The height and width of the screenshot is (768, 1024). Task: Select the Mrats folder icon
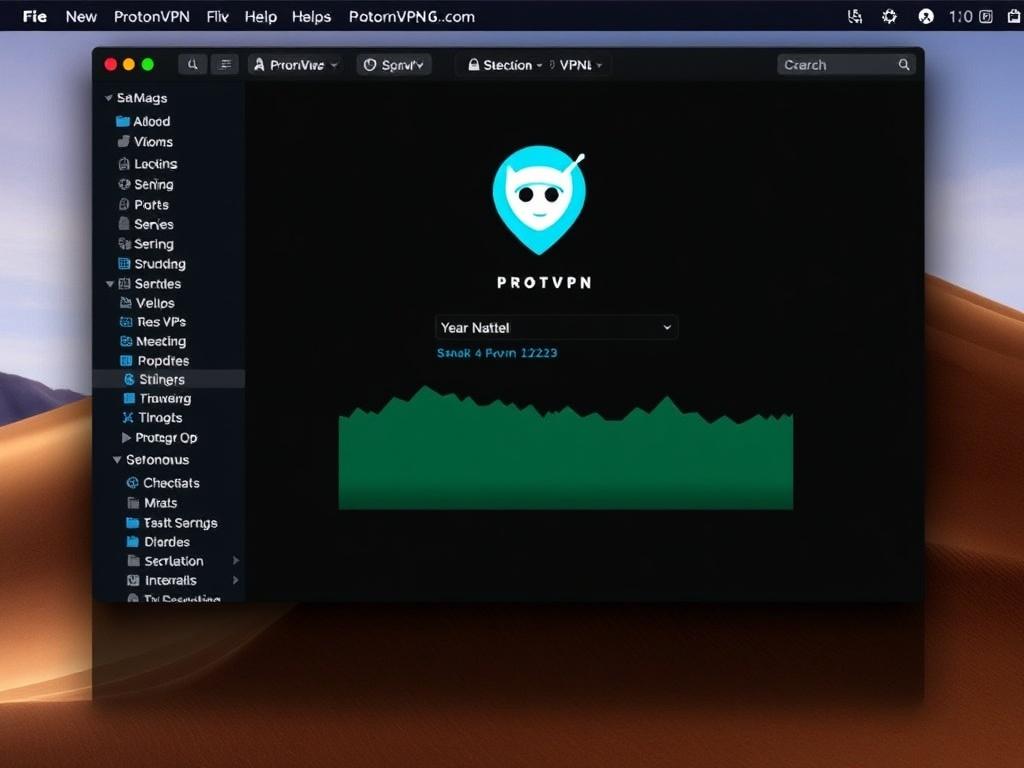pos(133,503)
